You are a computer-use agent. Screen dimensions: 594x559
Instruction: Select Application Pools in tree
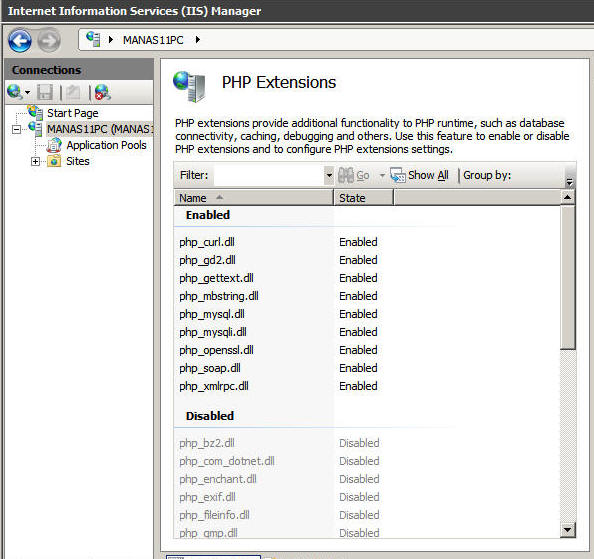pyautogui.click(x=106, y=145)
